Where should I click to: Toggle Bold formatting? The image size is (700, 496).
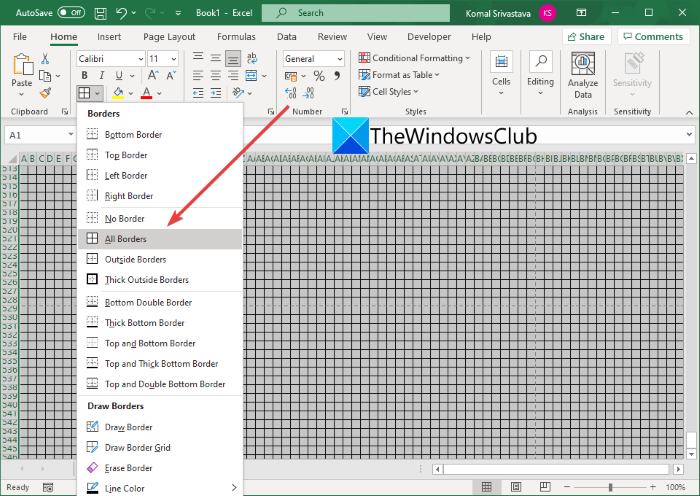pos(85,76)
